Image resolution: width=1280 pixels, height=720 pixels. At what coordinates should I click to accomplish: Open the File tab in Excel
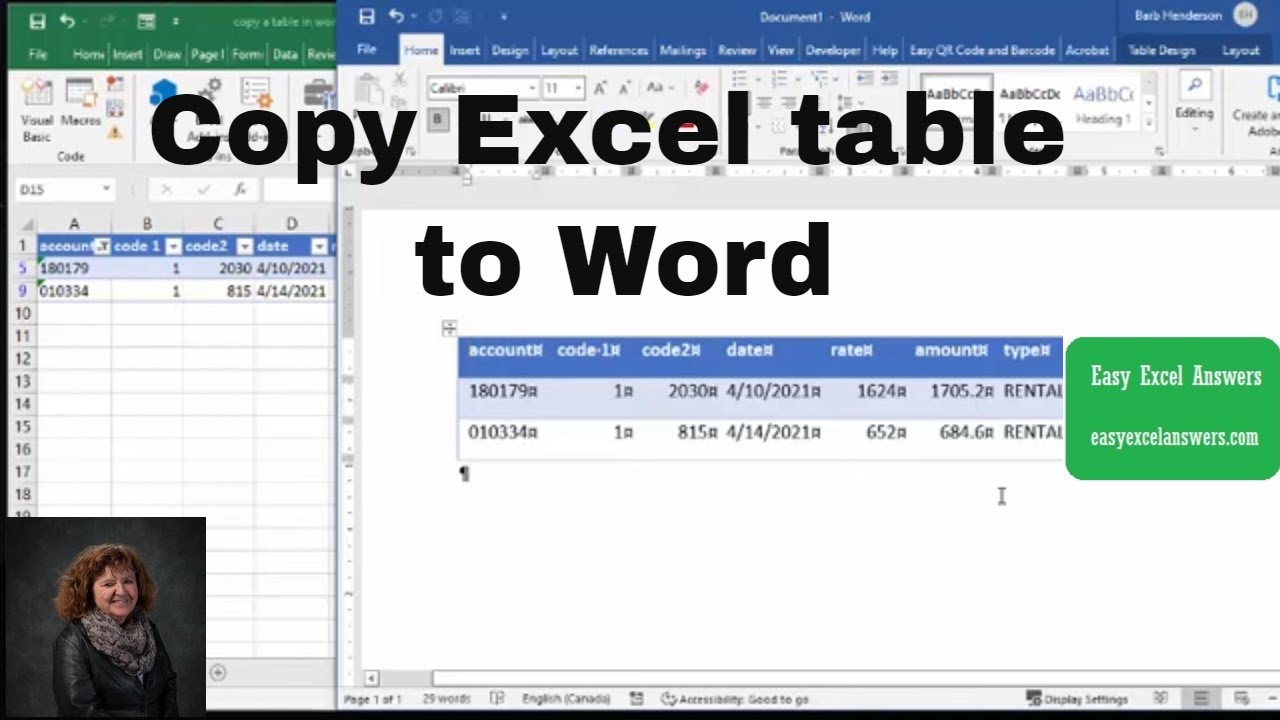coord(38,55)
